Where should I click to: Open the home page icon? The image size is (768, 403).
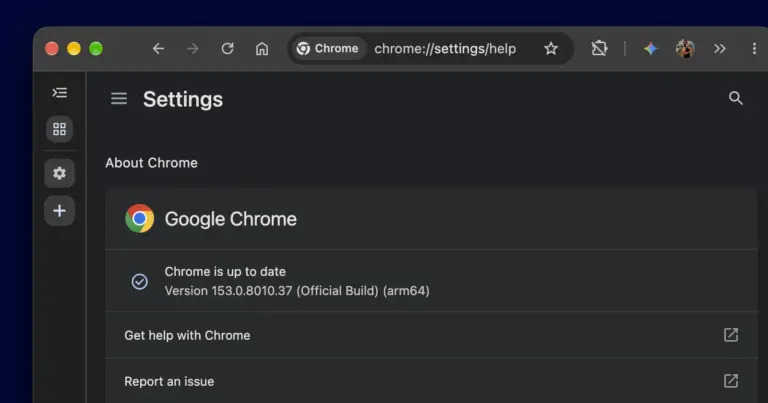[x=262, y=48]
